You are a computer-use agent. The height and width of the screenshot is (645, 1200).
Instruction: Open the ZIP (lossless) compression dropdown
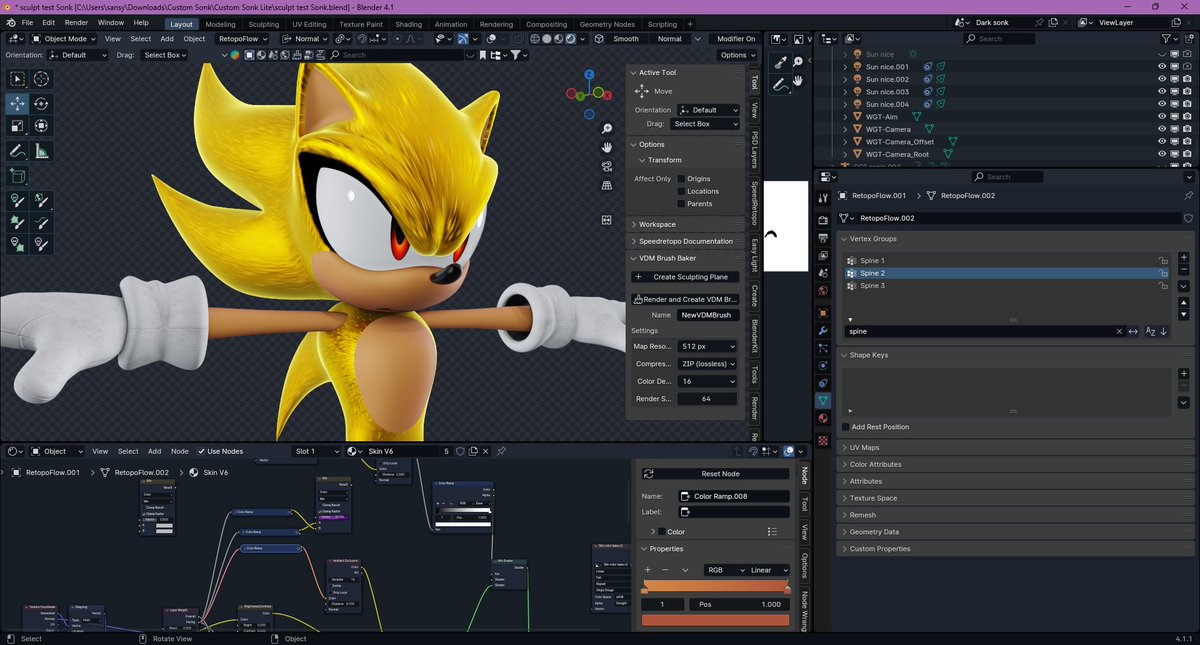point(707,364)
